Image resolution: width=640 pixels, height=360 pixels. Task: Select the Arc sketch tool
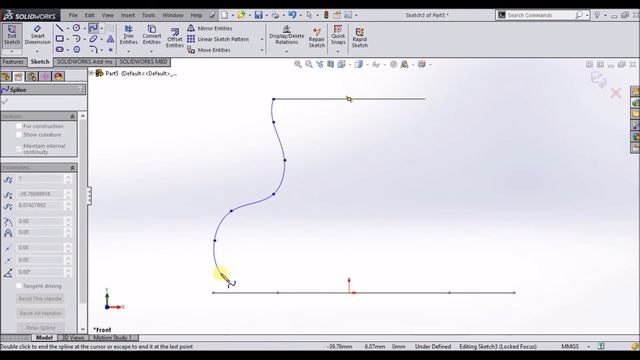tap(76, 39)
